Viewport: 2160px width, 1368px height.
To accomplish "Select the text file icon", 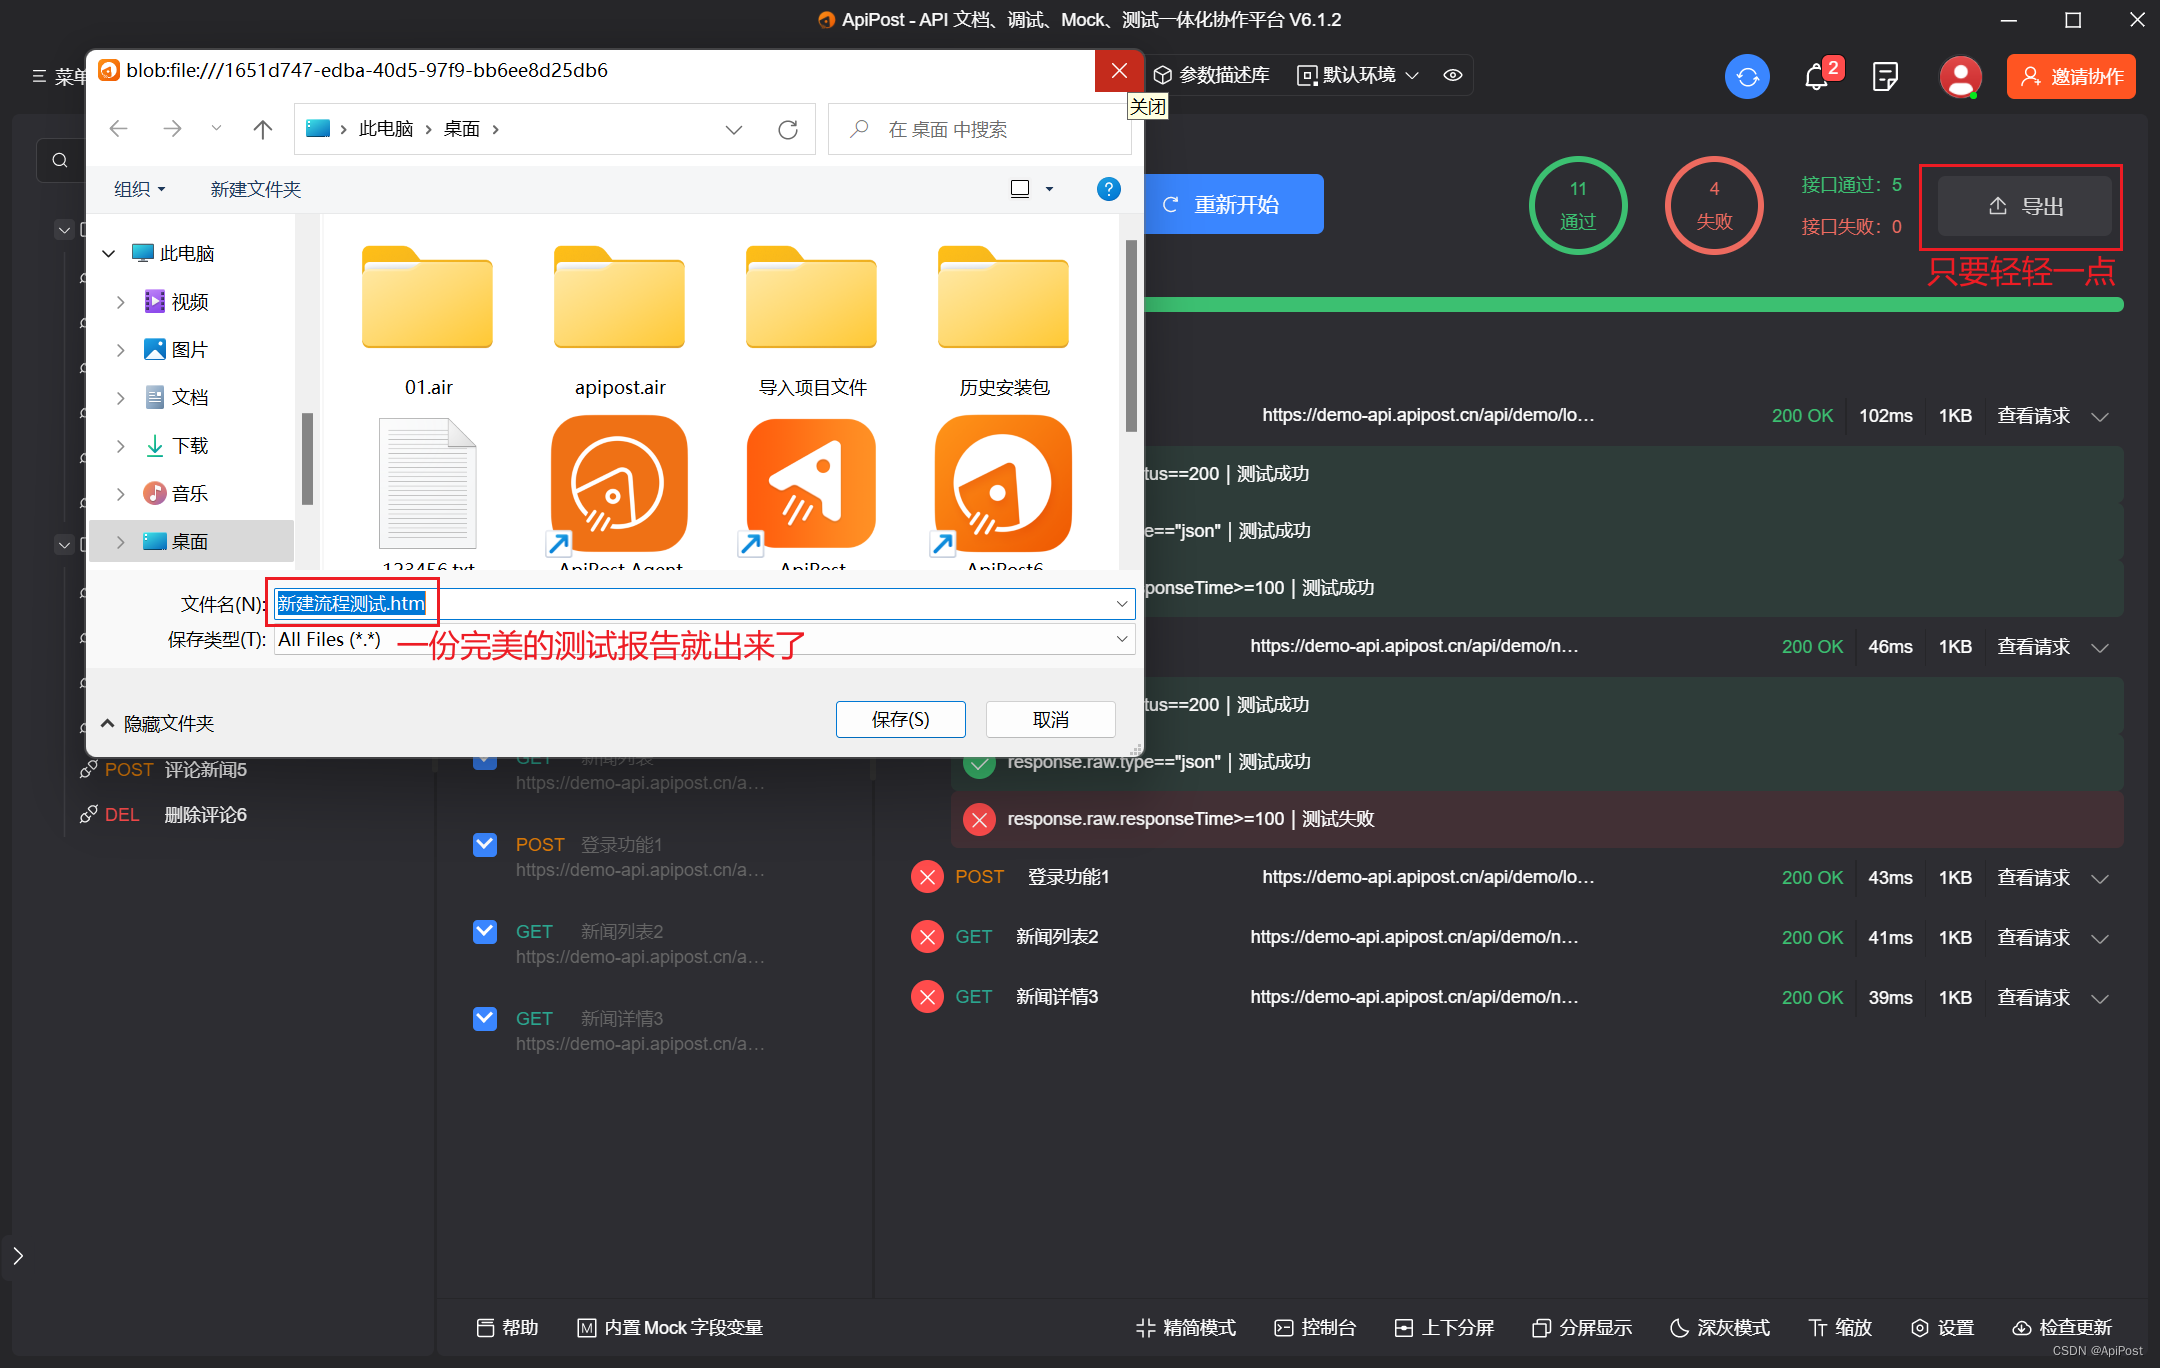I will pyautogui.click(x=428, y=485).
